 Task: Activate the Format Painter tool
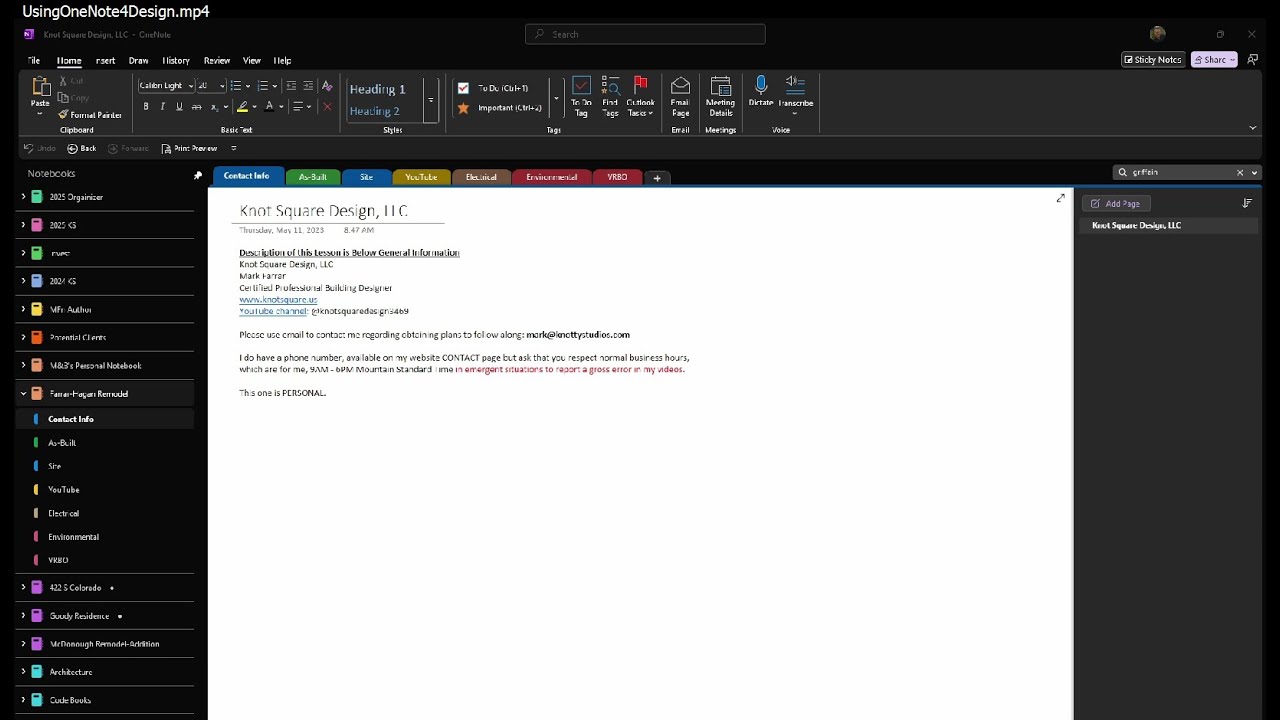coord(90,115)
